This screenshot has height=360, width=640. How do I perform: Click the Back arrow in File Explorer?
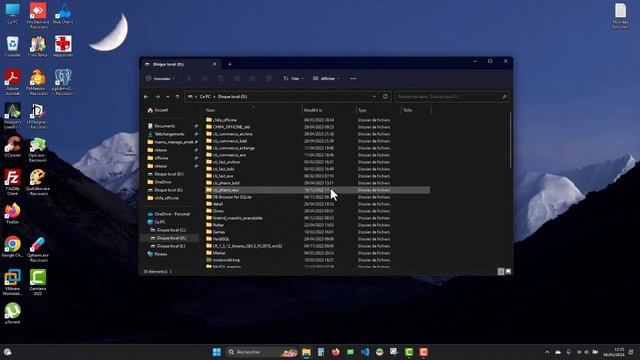(x=146, y=97)
